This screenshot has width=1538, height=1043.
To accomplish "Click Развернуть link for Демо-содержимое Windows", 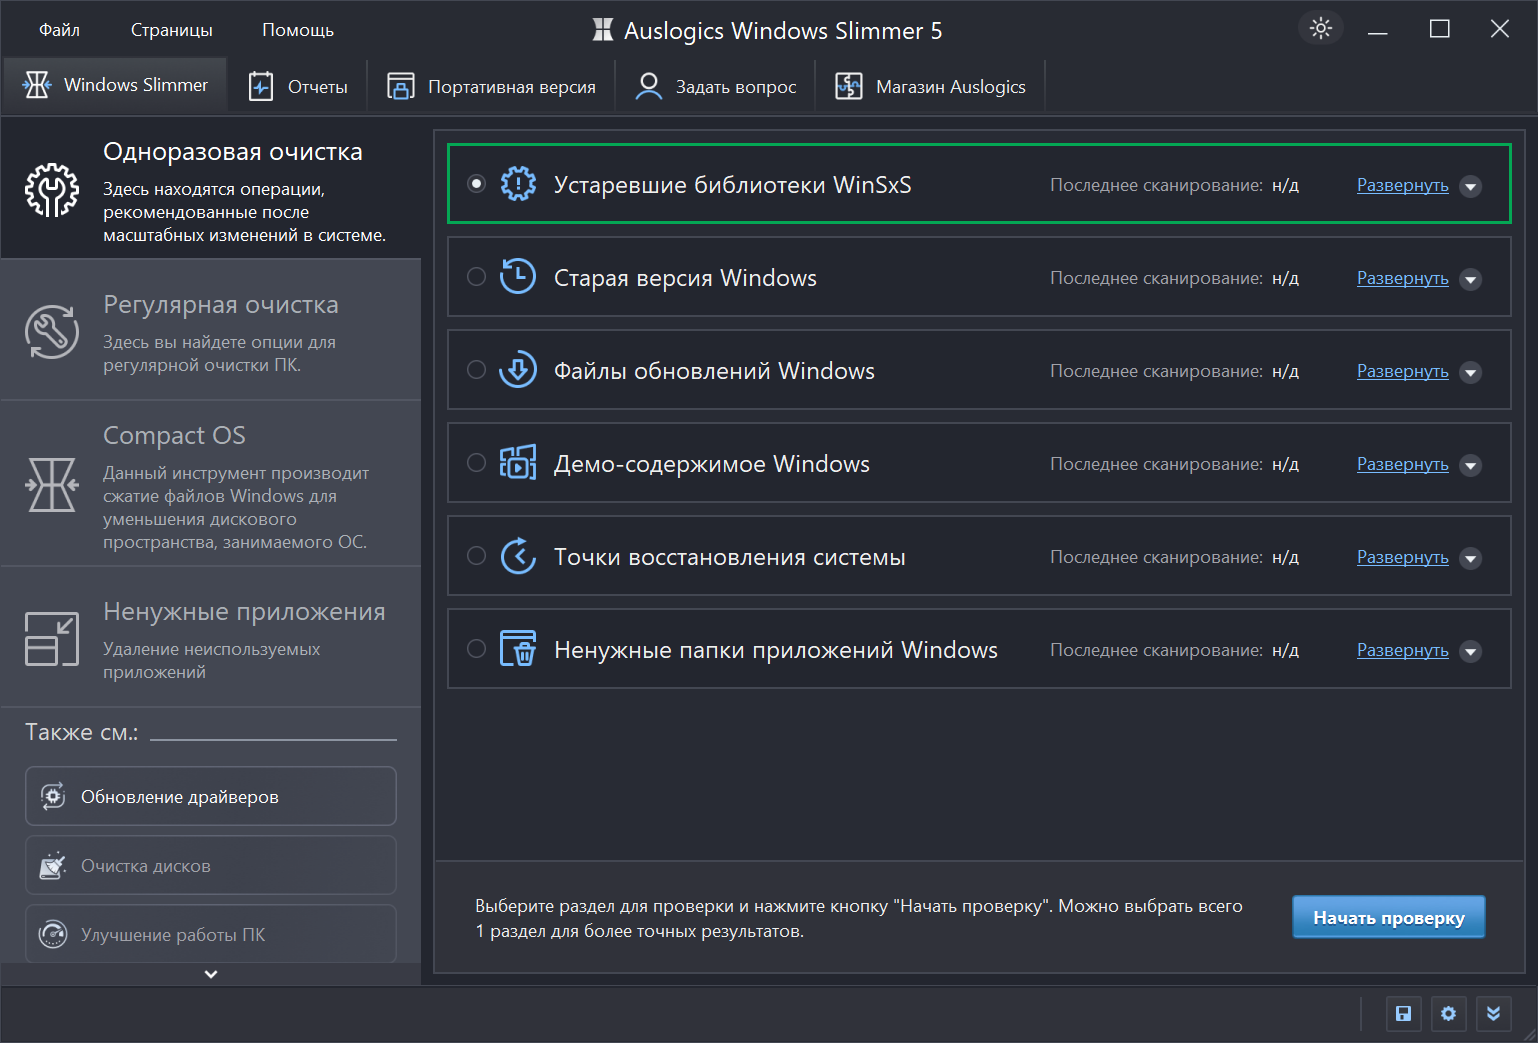I will point(1402,464).
